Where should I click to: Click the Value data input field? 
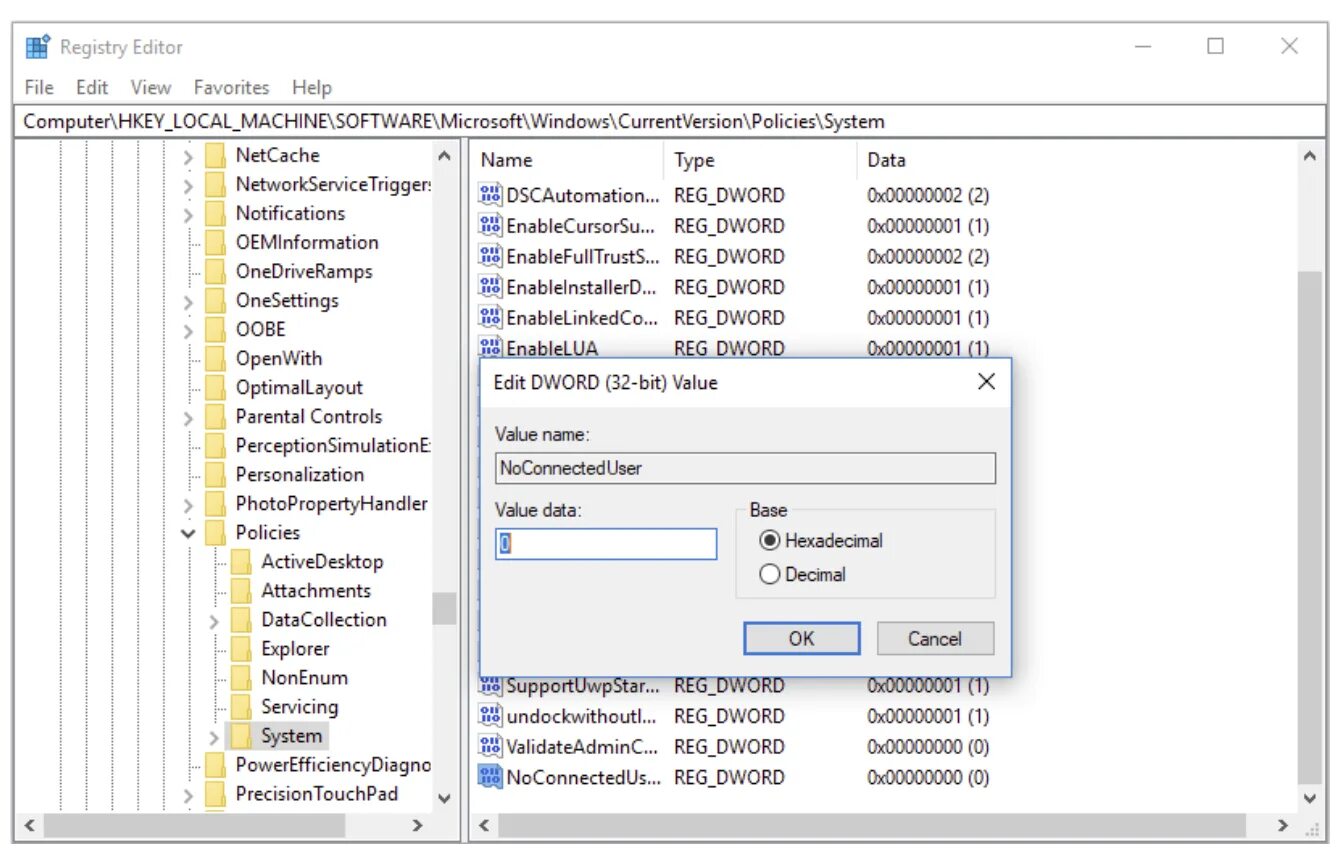(606, 544)
